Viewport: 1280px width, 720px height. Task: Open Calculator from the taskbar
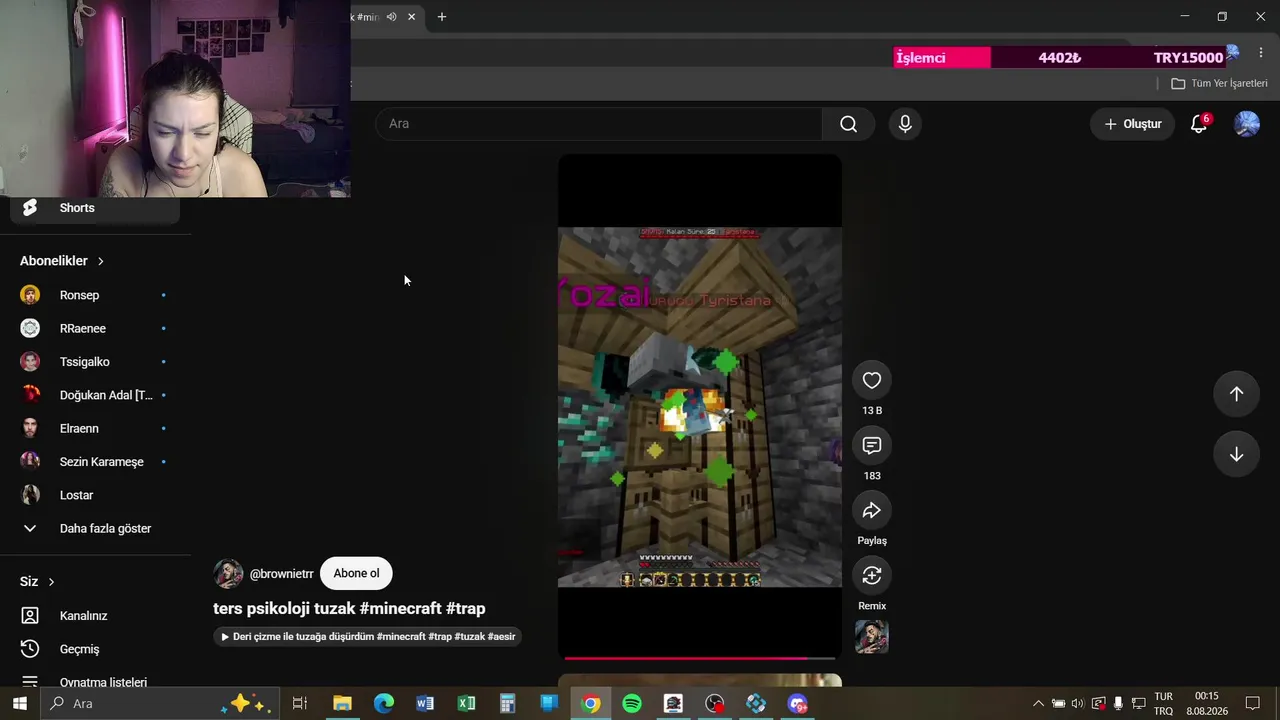[507, 704]
